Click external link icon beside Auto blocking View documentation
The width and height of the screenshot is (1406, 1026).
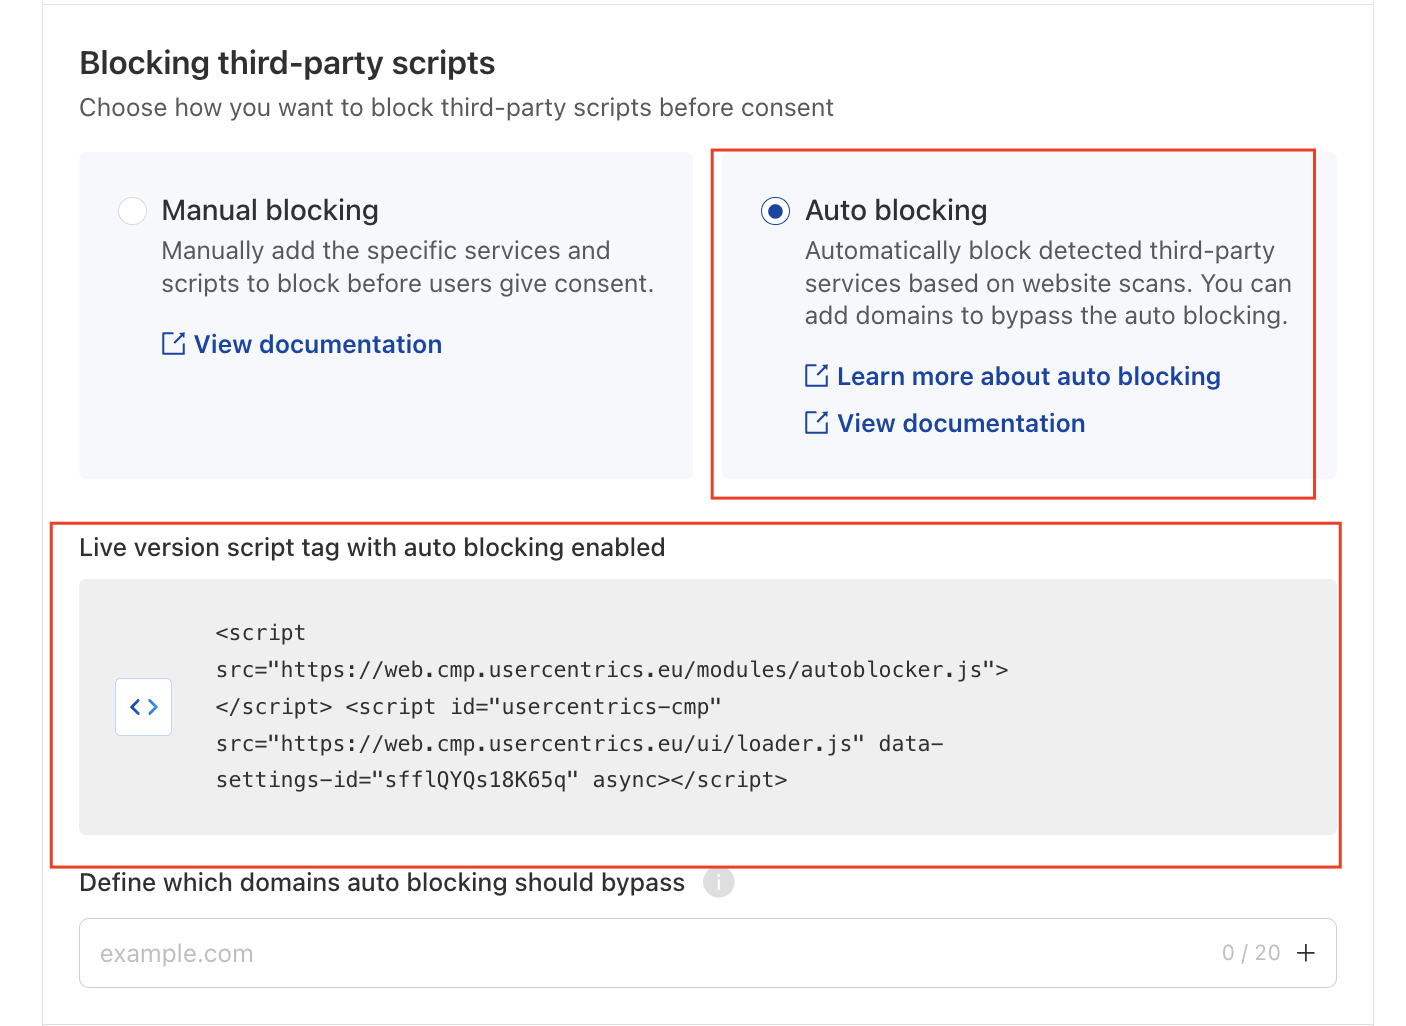(x=816, y=423)
